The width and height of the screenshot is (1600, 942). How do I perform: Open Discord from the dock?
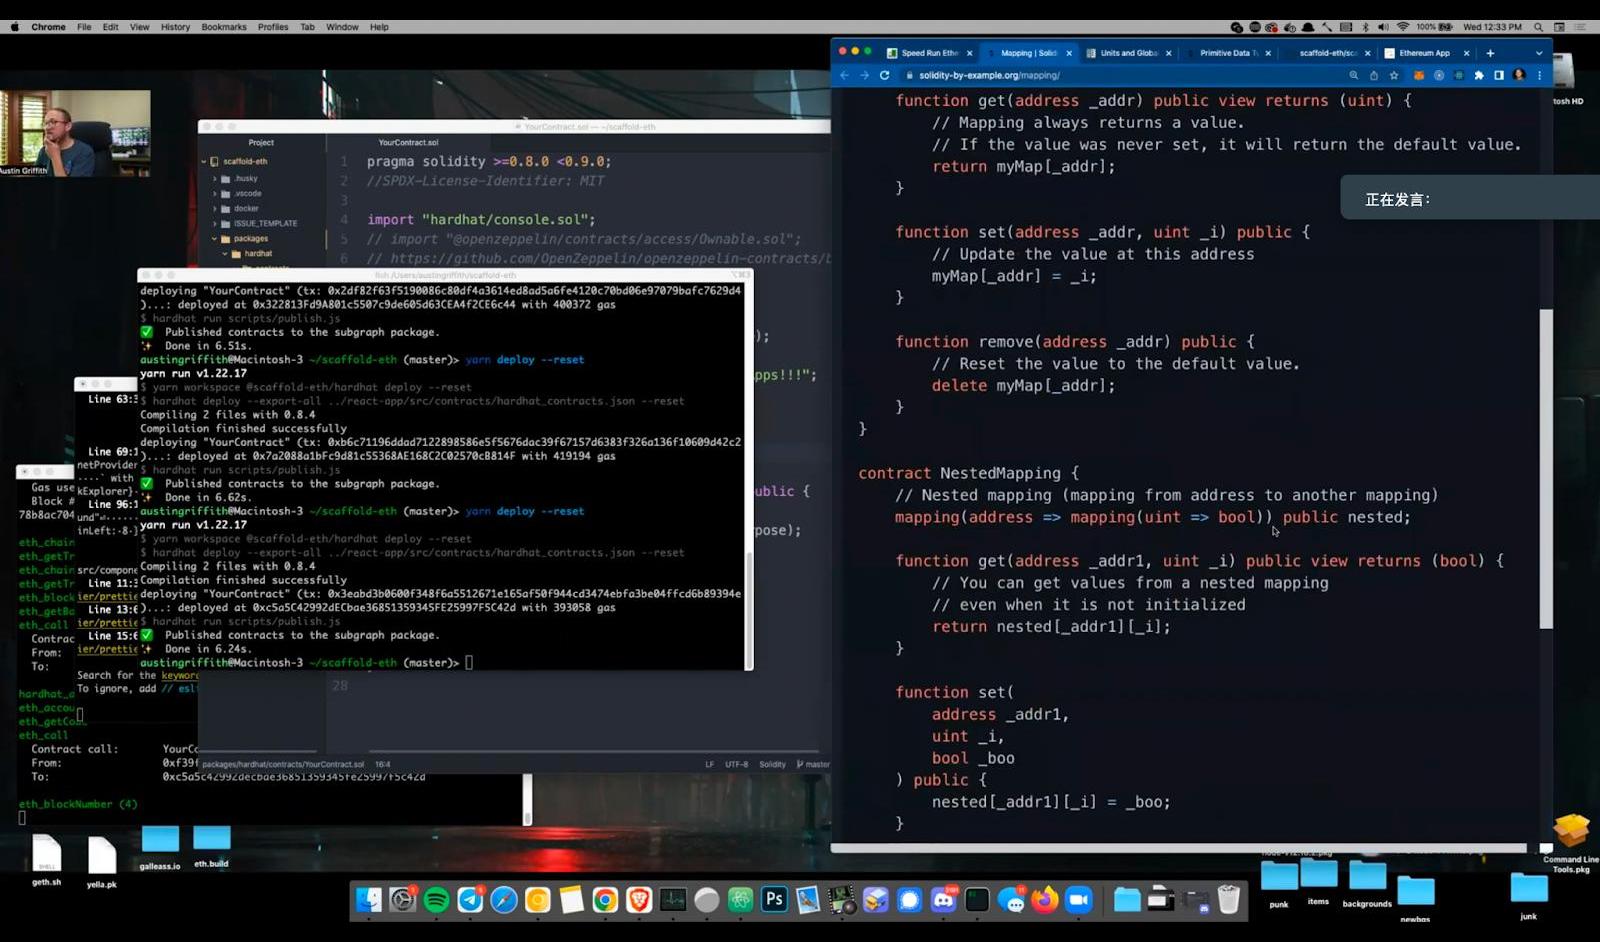pos(943,900)
